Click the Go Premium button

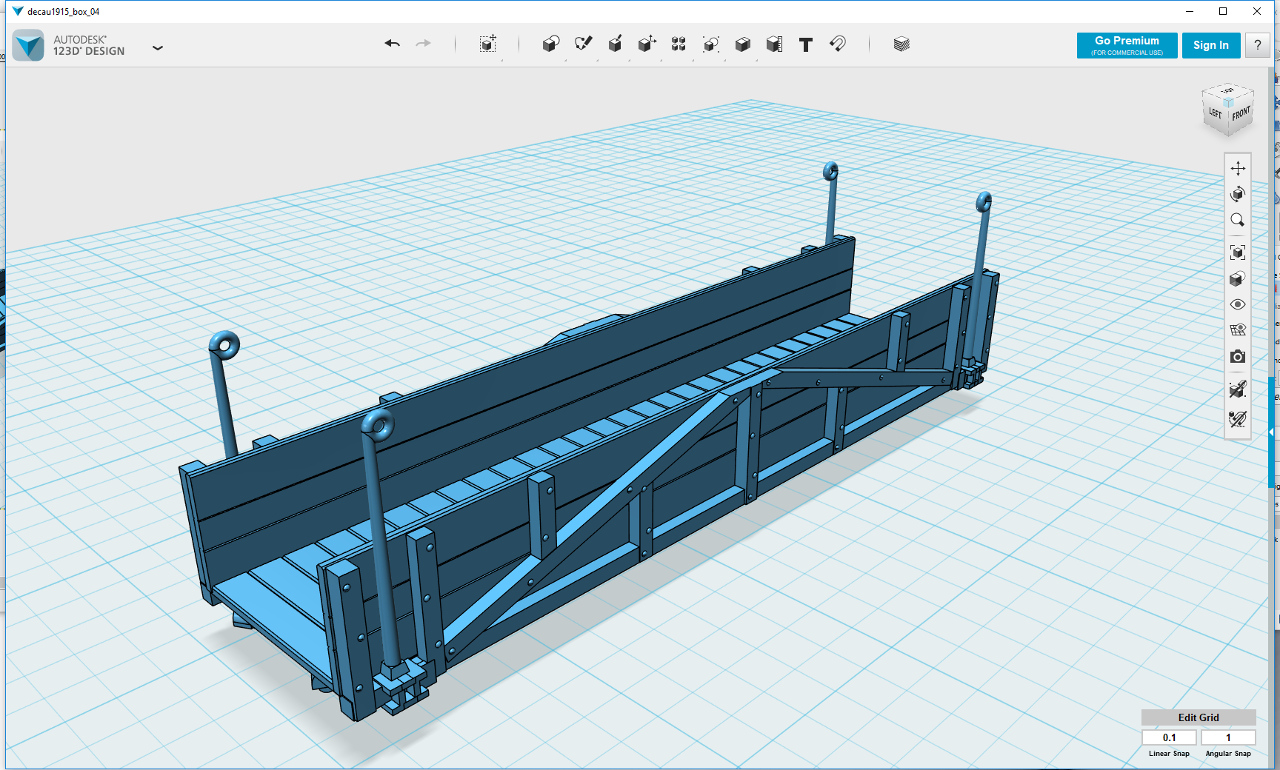1127,45
